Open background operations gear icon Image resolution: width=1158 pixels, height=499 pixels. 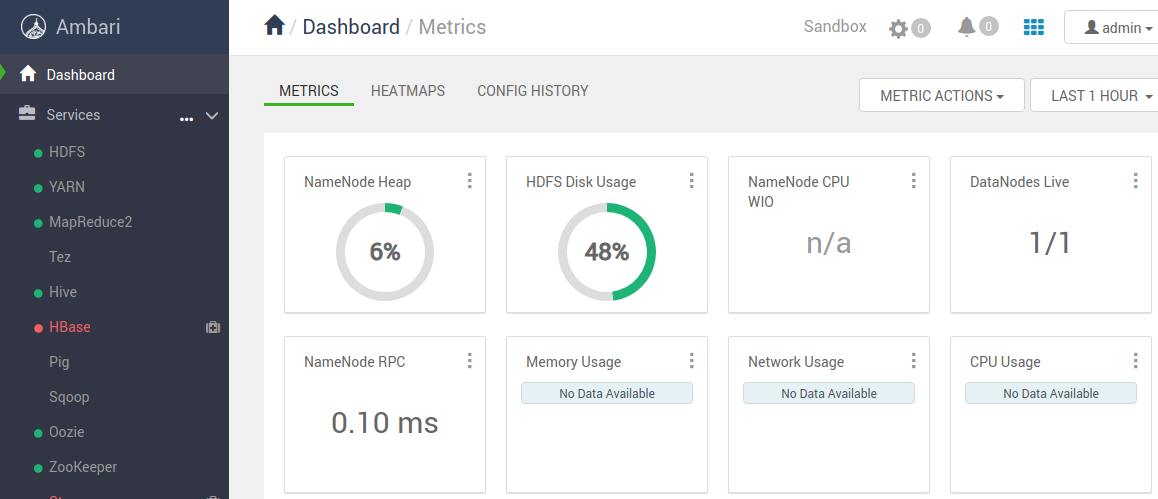pos(898,29)
